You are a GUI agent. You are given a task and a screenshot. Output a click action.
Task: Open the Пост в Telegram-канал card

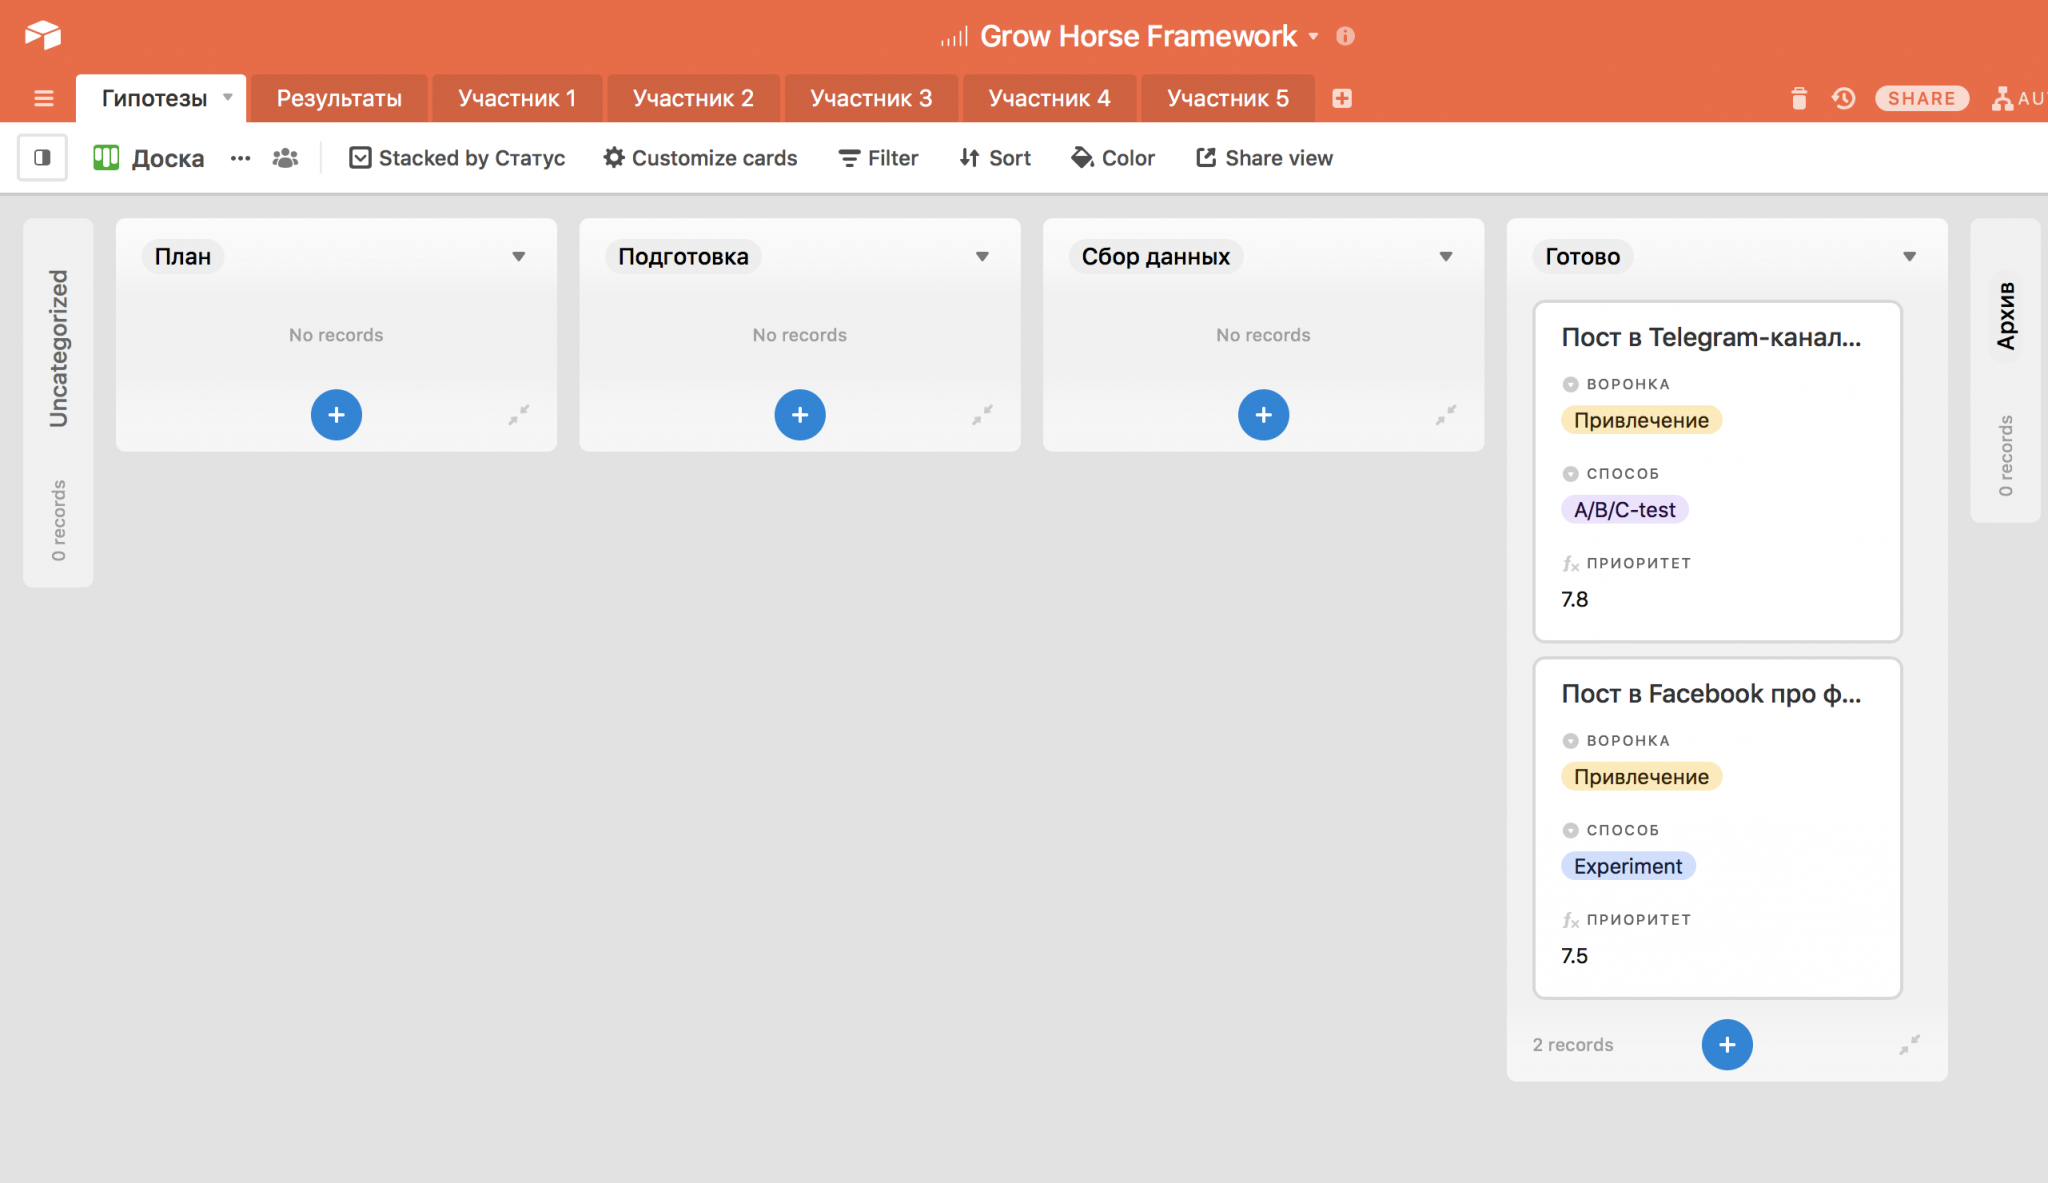[x=1710, y=338]
